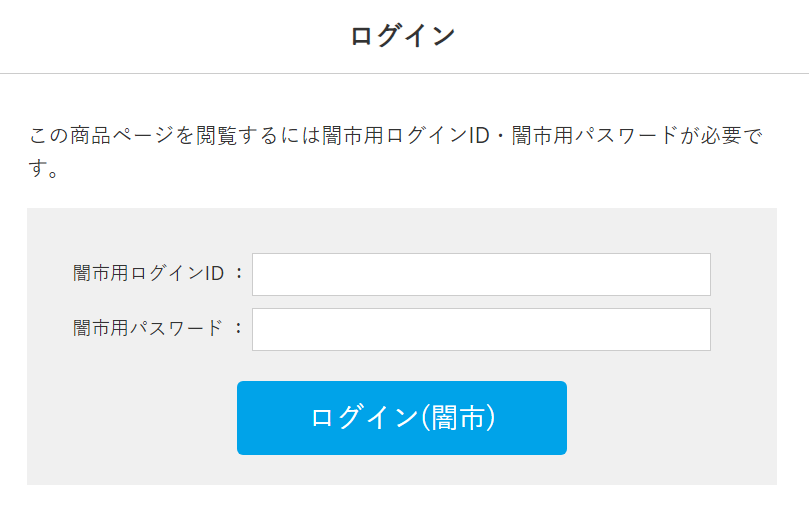This screenshot has width=809, height=519.
Task: Click the notice text about required login credentials
Action: tap(395, 136)
